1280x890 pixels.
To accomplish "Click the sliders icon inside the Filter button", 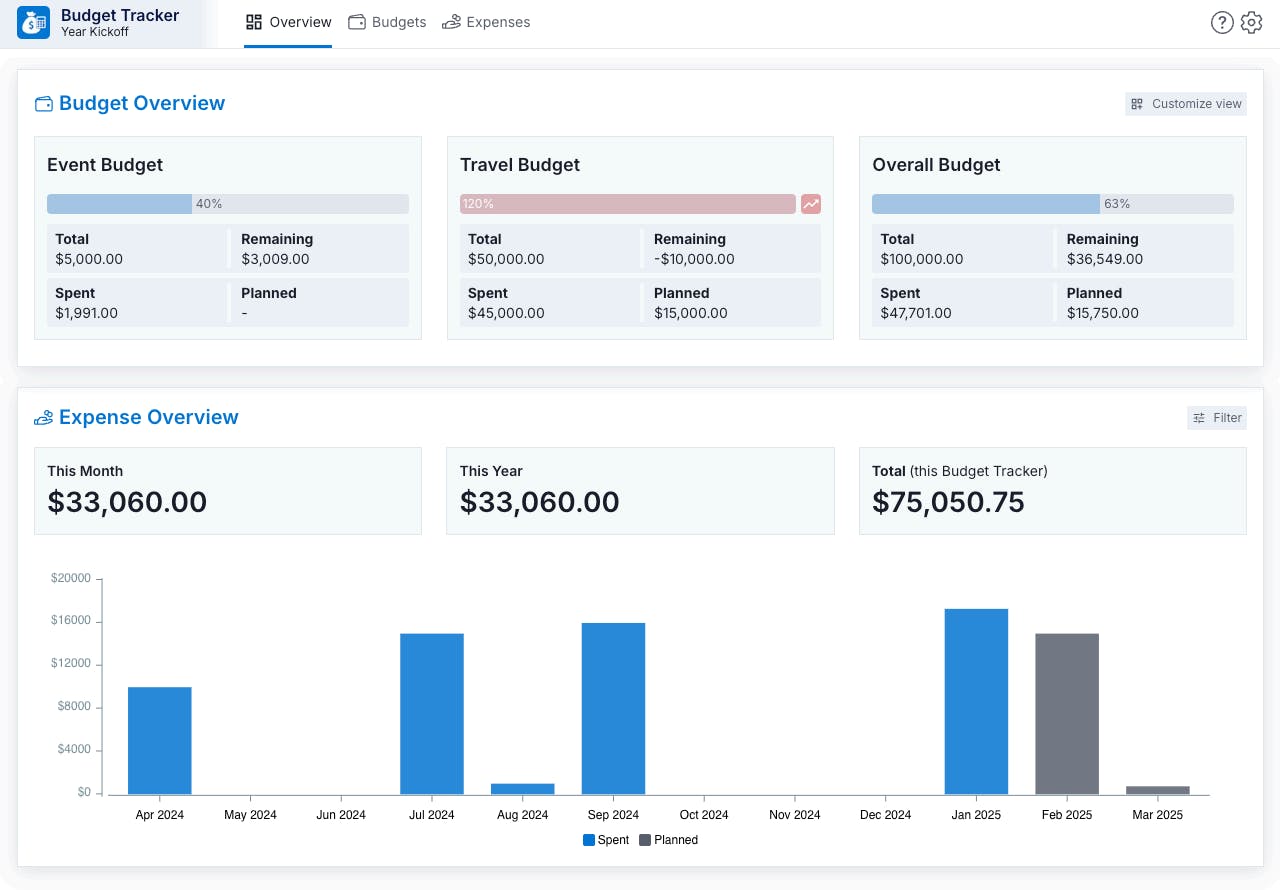I will tap(1199, 417).
